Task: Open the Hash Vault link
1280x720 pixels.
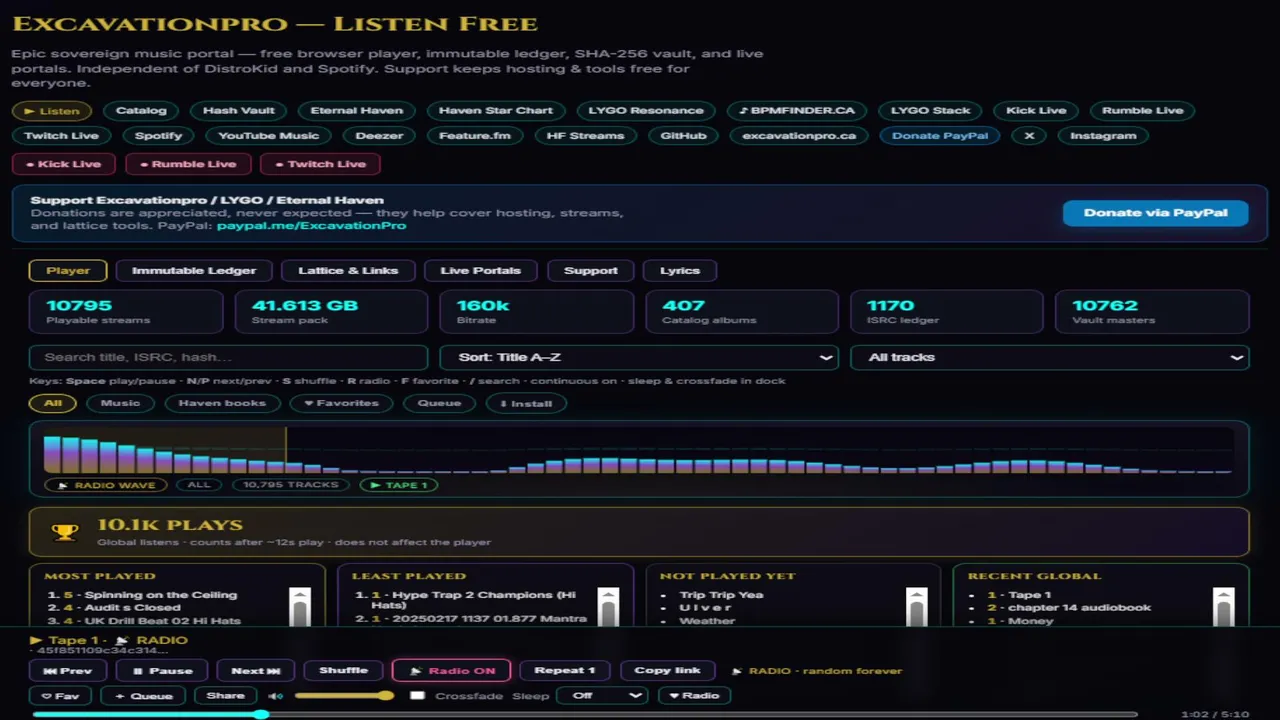Action: 238,111
